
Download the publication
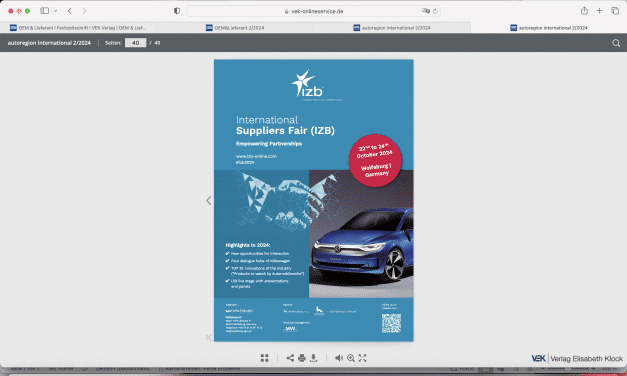314,358
